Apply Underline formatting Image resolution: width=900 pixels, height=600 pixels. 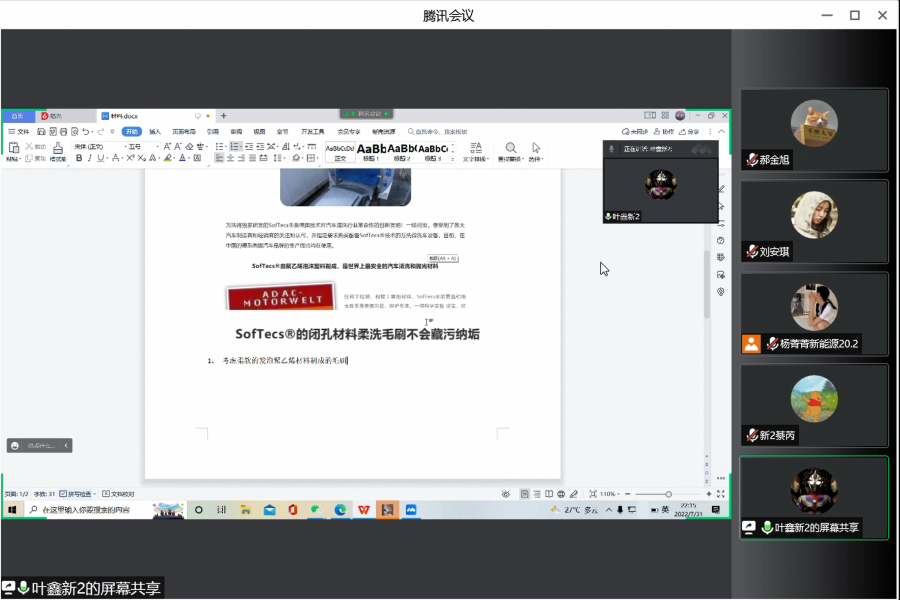pyautogui.click(x=100, y=158)
